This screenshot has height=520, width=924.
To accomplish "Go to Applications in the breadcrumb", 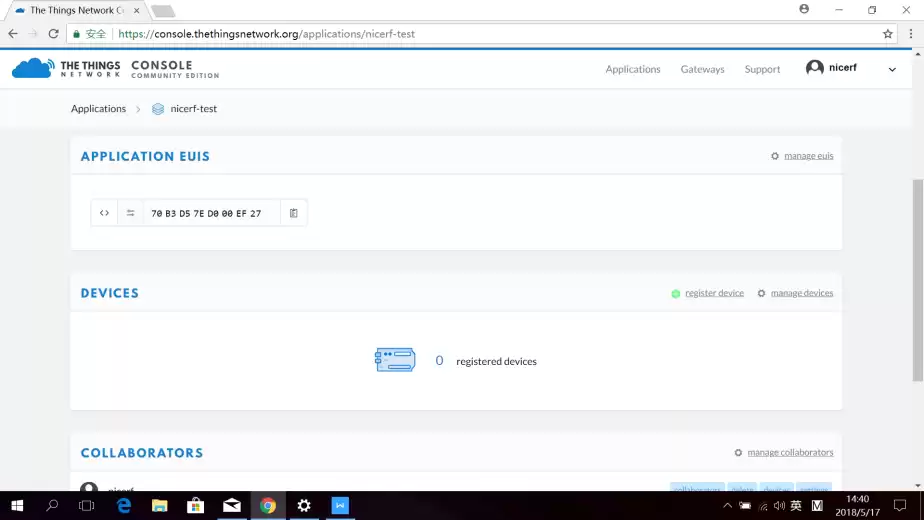I will [x=98, y=108].
